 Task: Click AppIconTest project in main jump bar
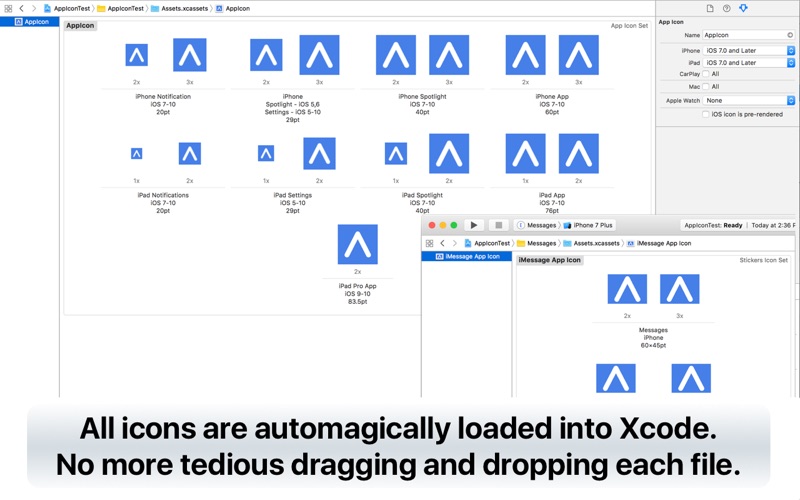(x=67, y=8)
